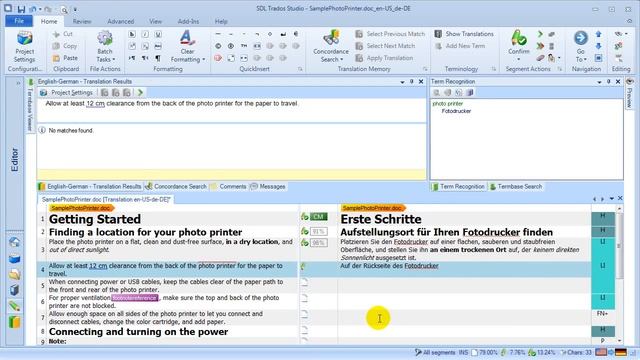Click Select Next Match
Screen dimensions: 640x360
point(385,46)
